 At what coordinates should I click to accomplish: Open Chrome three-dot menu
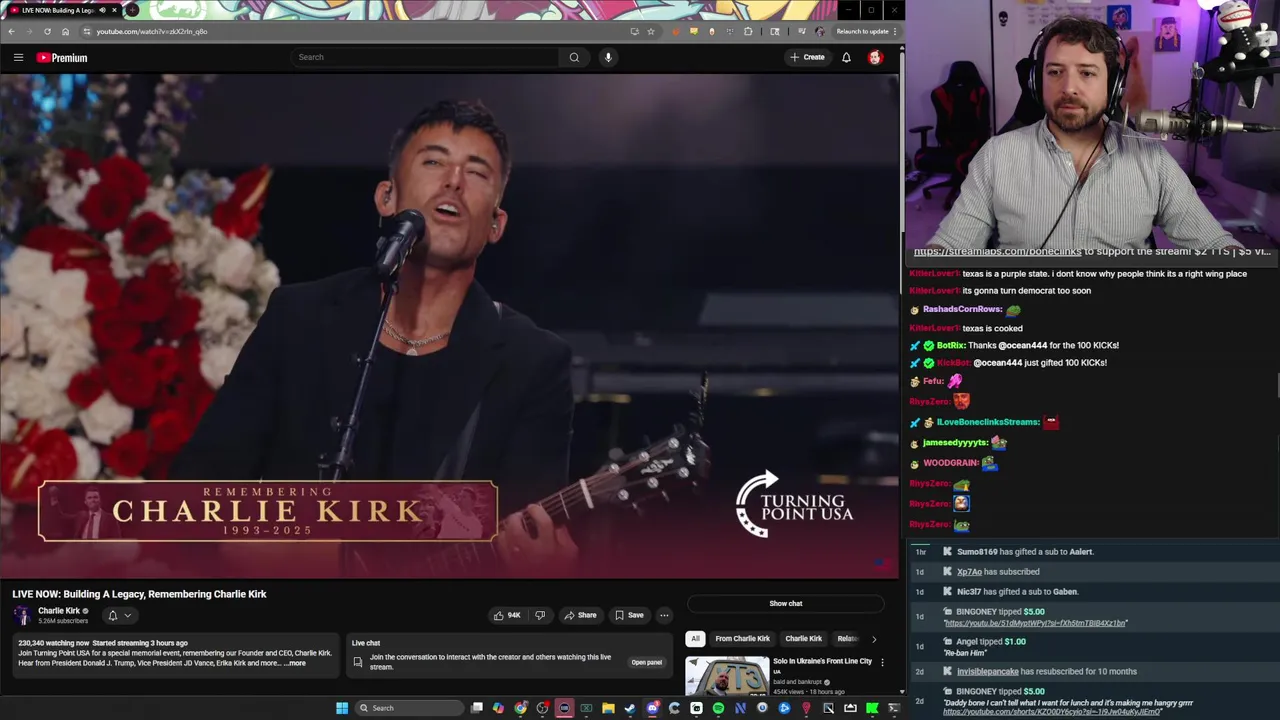click(895, 31)
